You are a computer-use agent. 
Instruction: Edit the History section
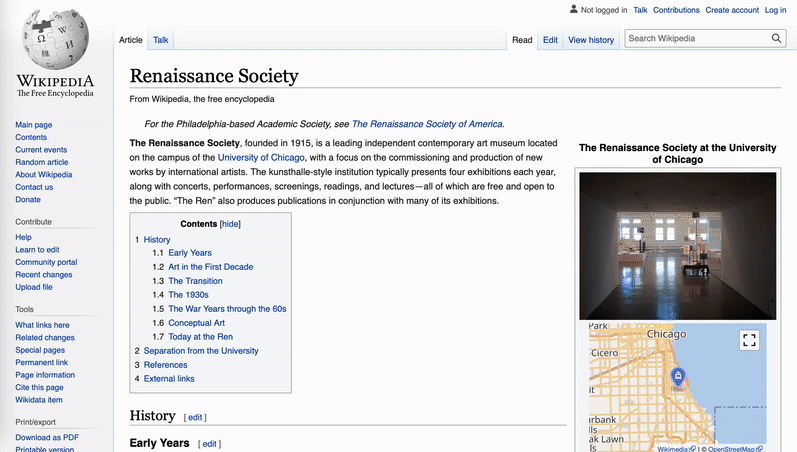195,417
